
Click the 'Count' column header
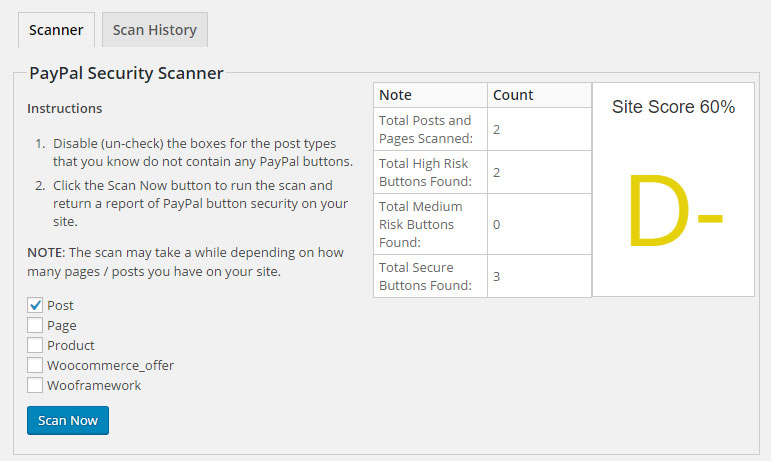click(x=539, y=95)
